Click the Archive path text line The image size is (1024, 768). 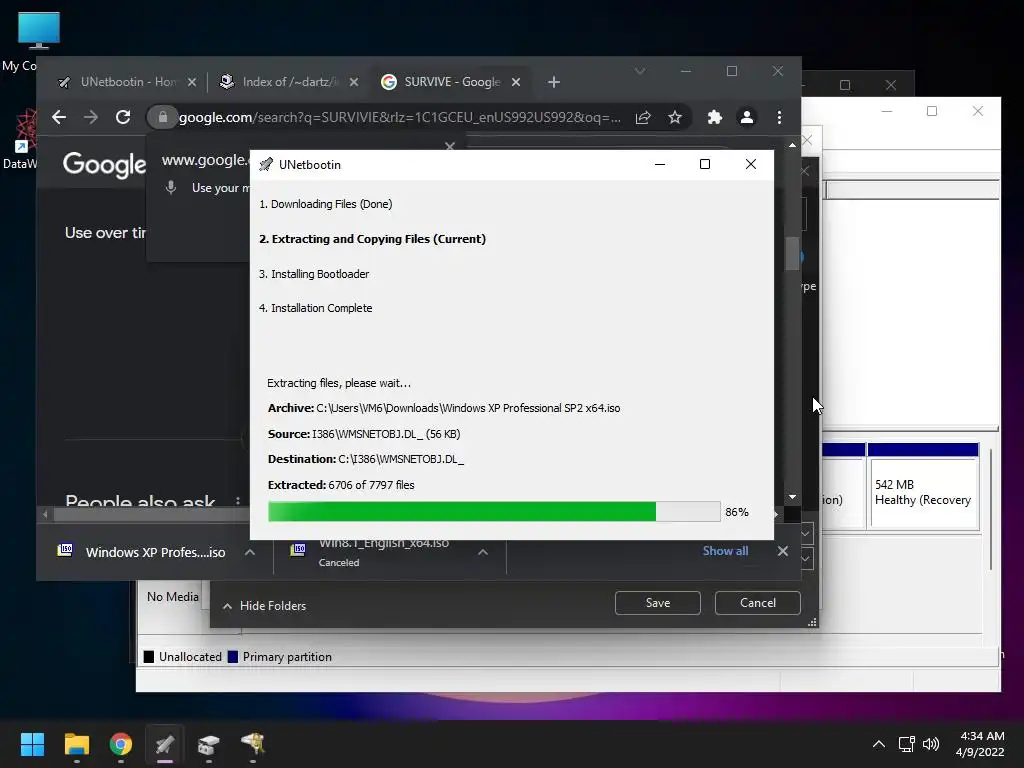click(444, 408)
